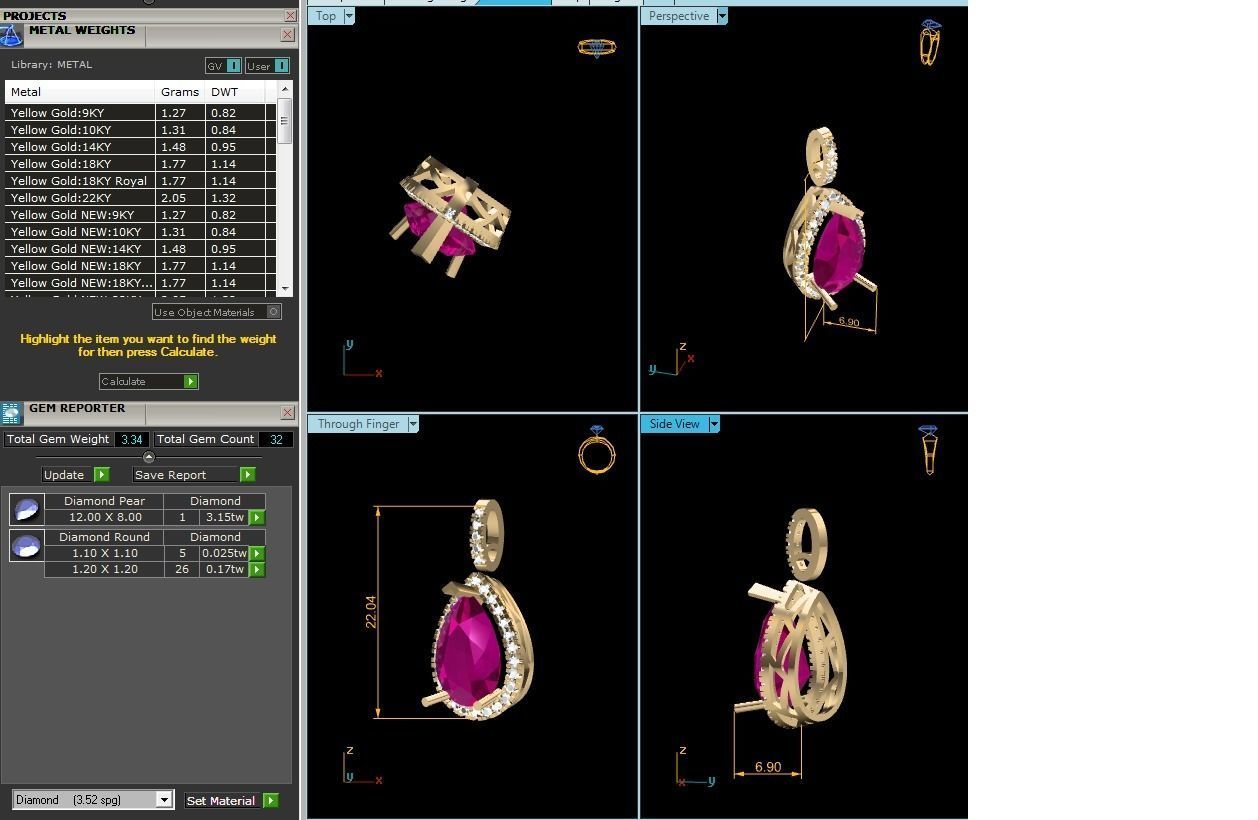The height and width of the screenshot is (820, 1258).
Task: Click the 6.90 dimension in Side View
Action: click(768, 767)
